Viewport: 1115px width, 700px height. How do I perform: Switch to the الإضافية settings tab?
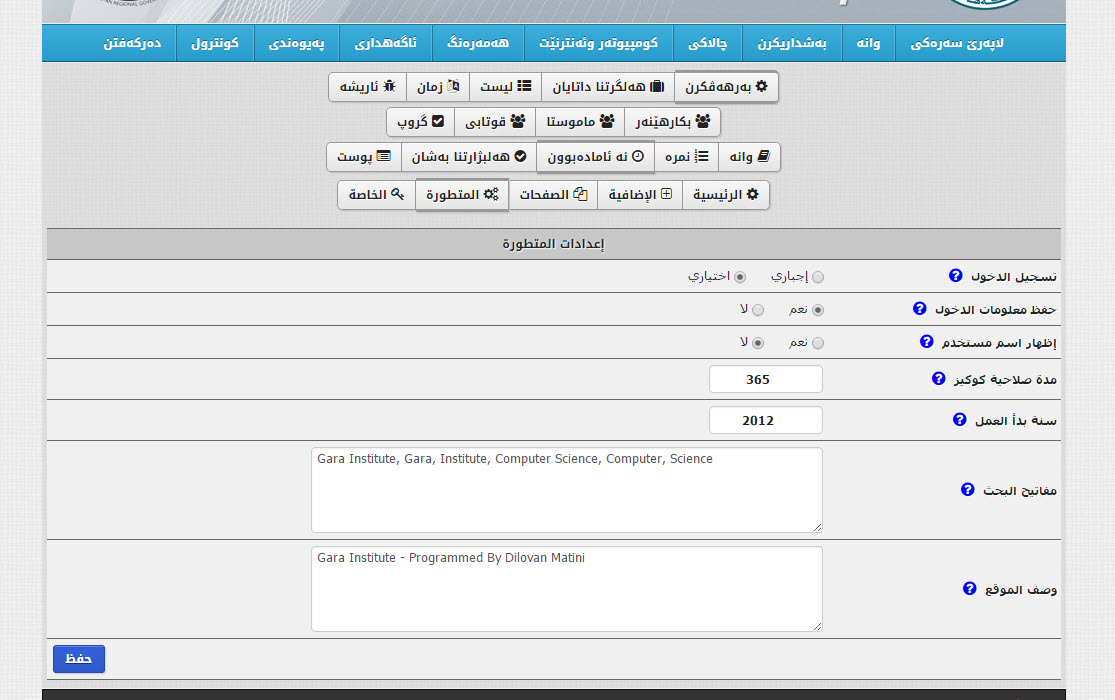(x=640, y=195)
